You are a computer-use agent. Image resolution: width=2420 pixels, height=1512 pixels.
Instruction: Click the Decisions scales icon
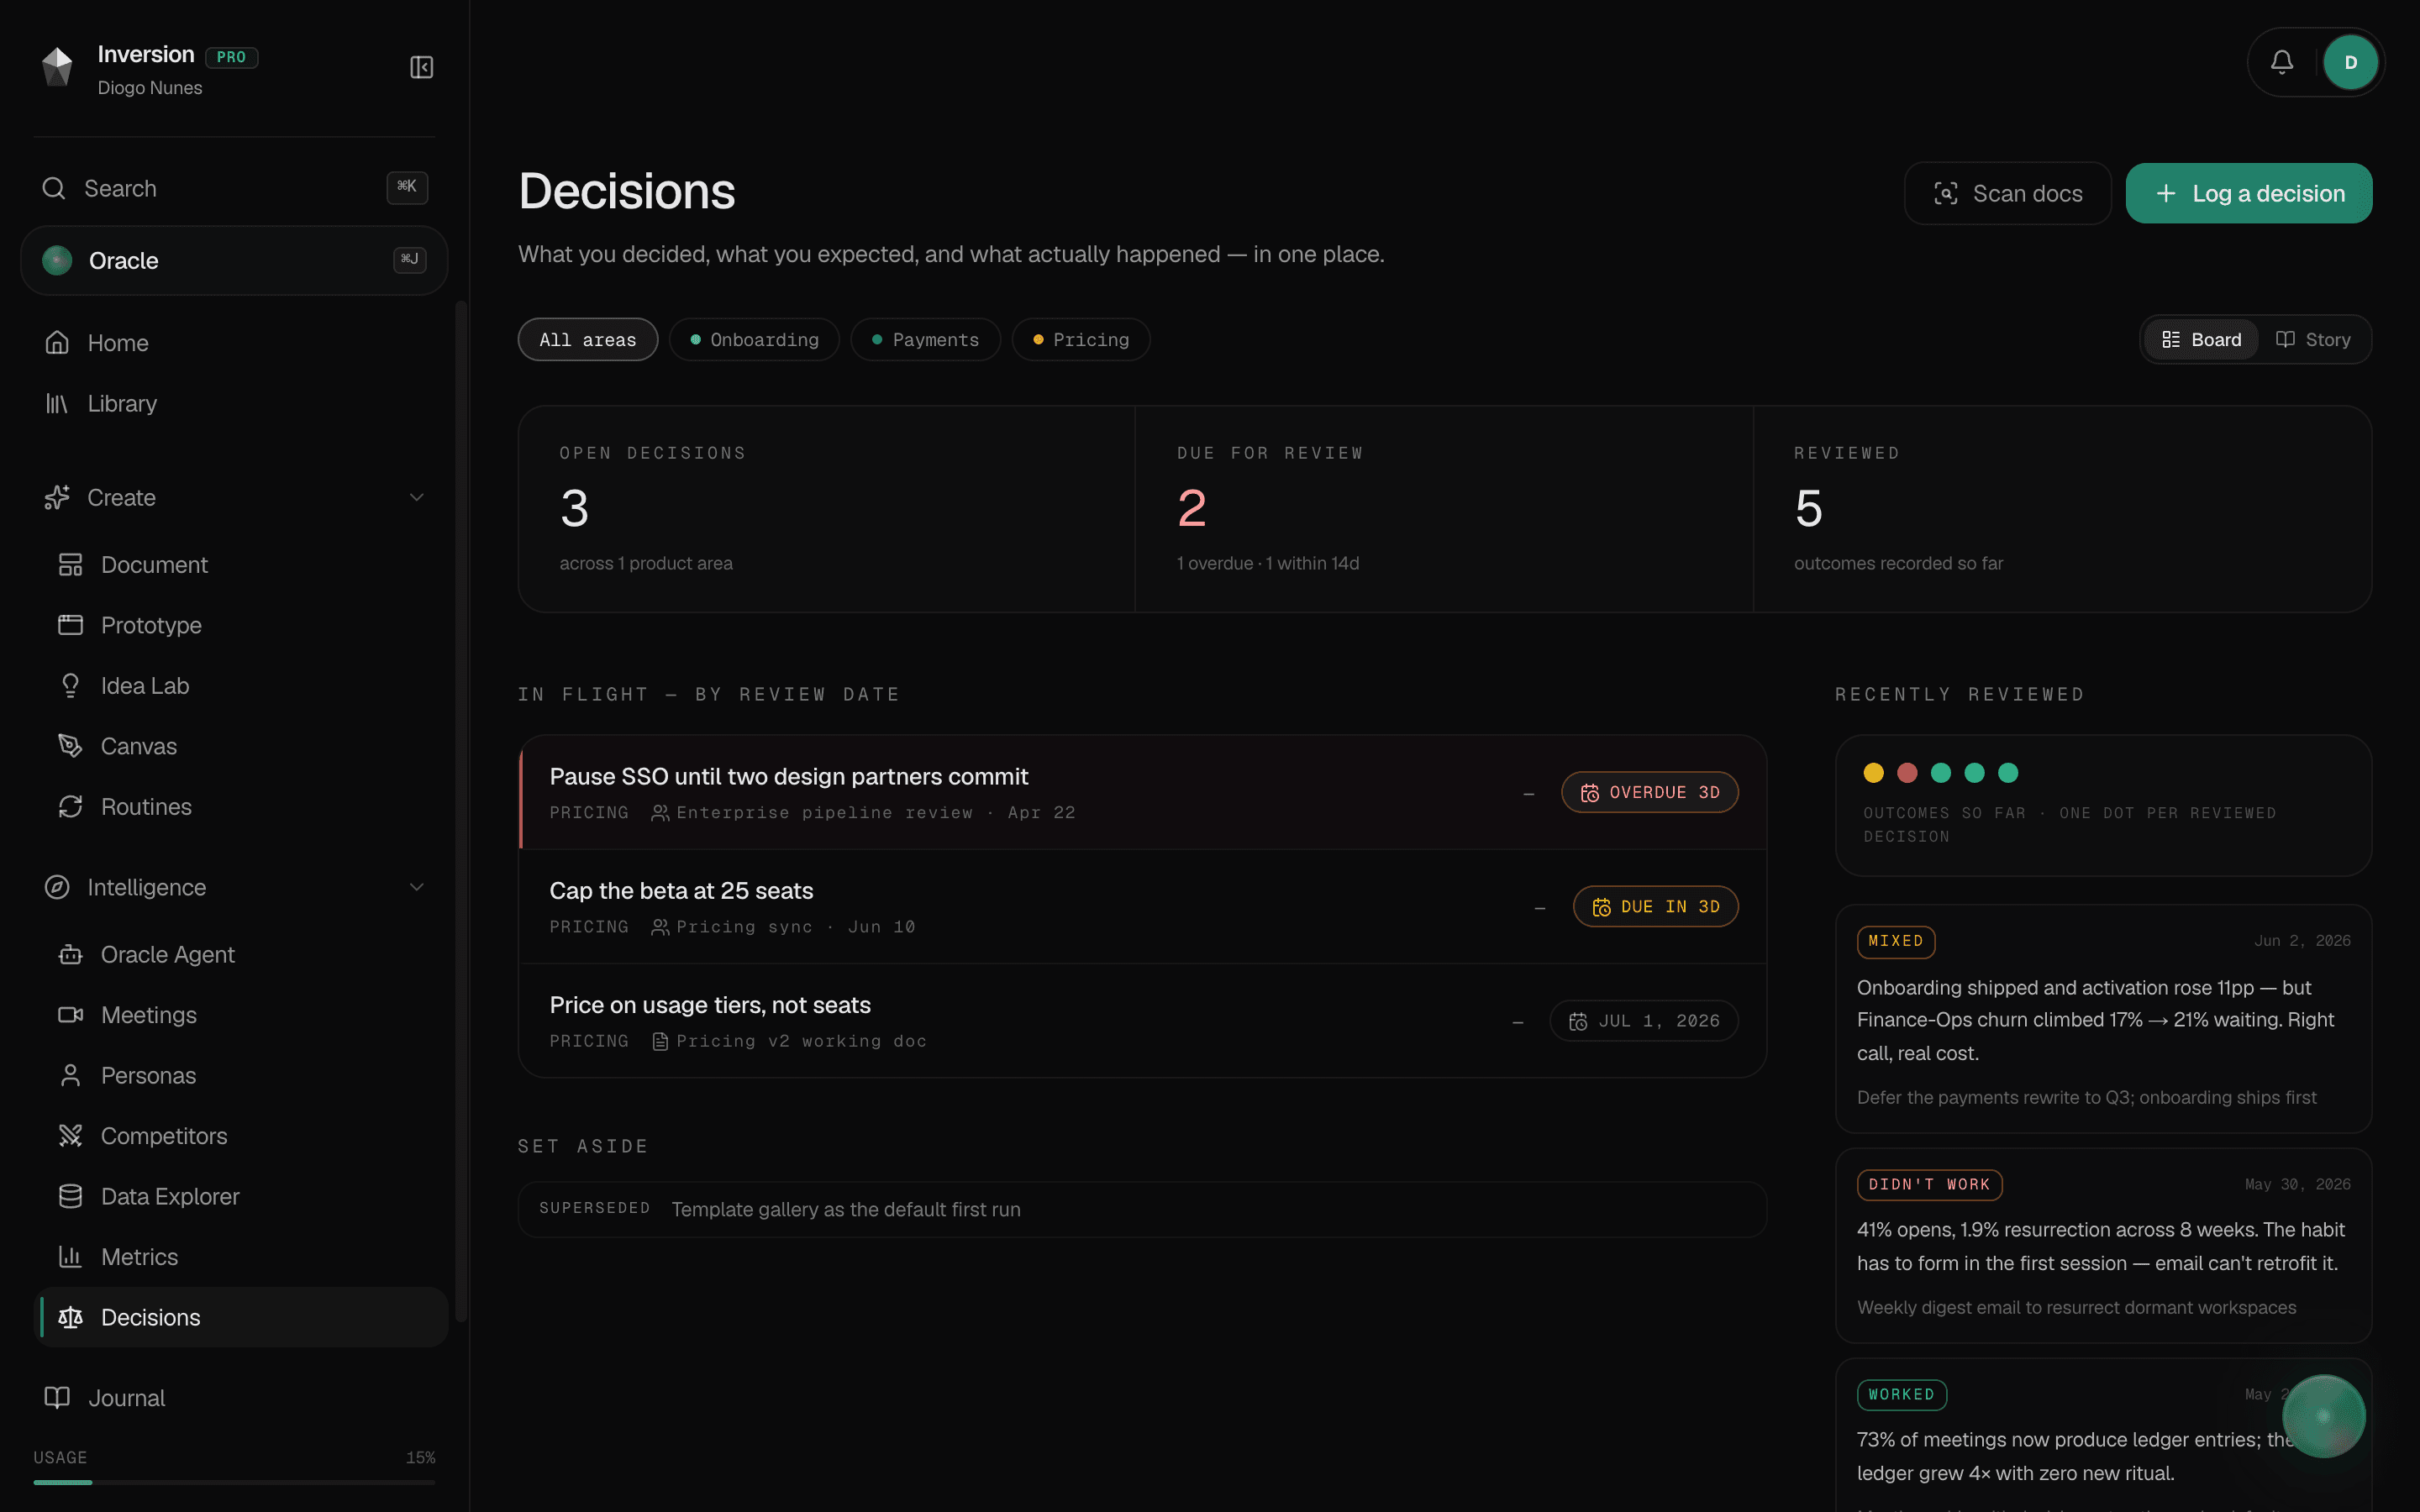(x=70, y=1317)
